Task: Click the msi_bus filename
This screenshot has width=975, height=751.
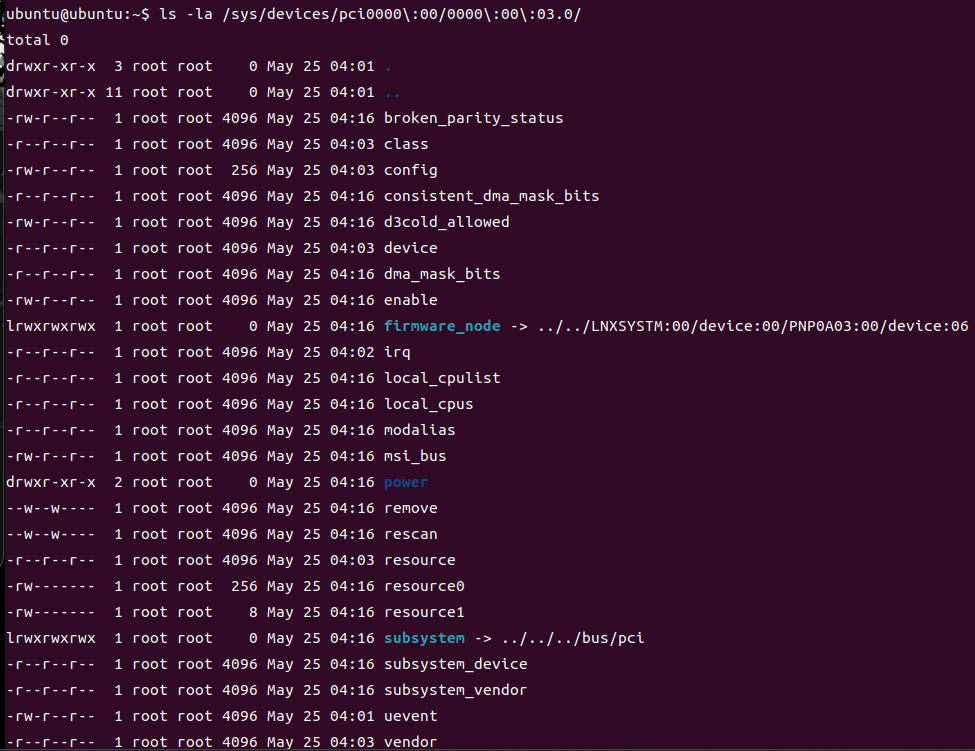Action: [x=415, y=456]
